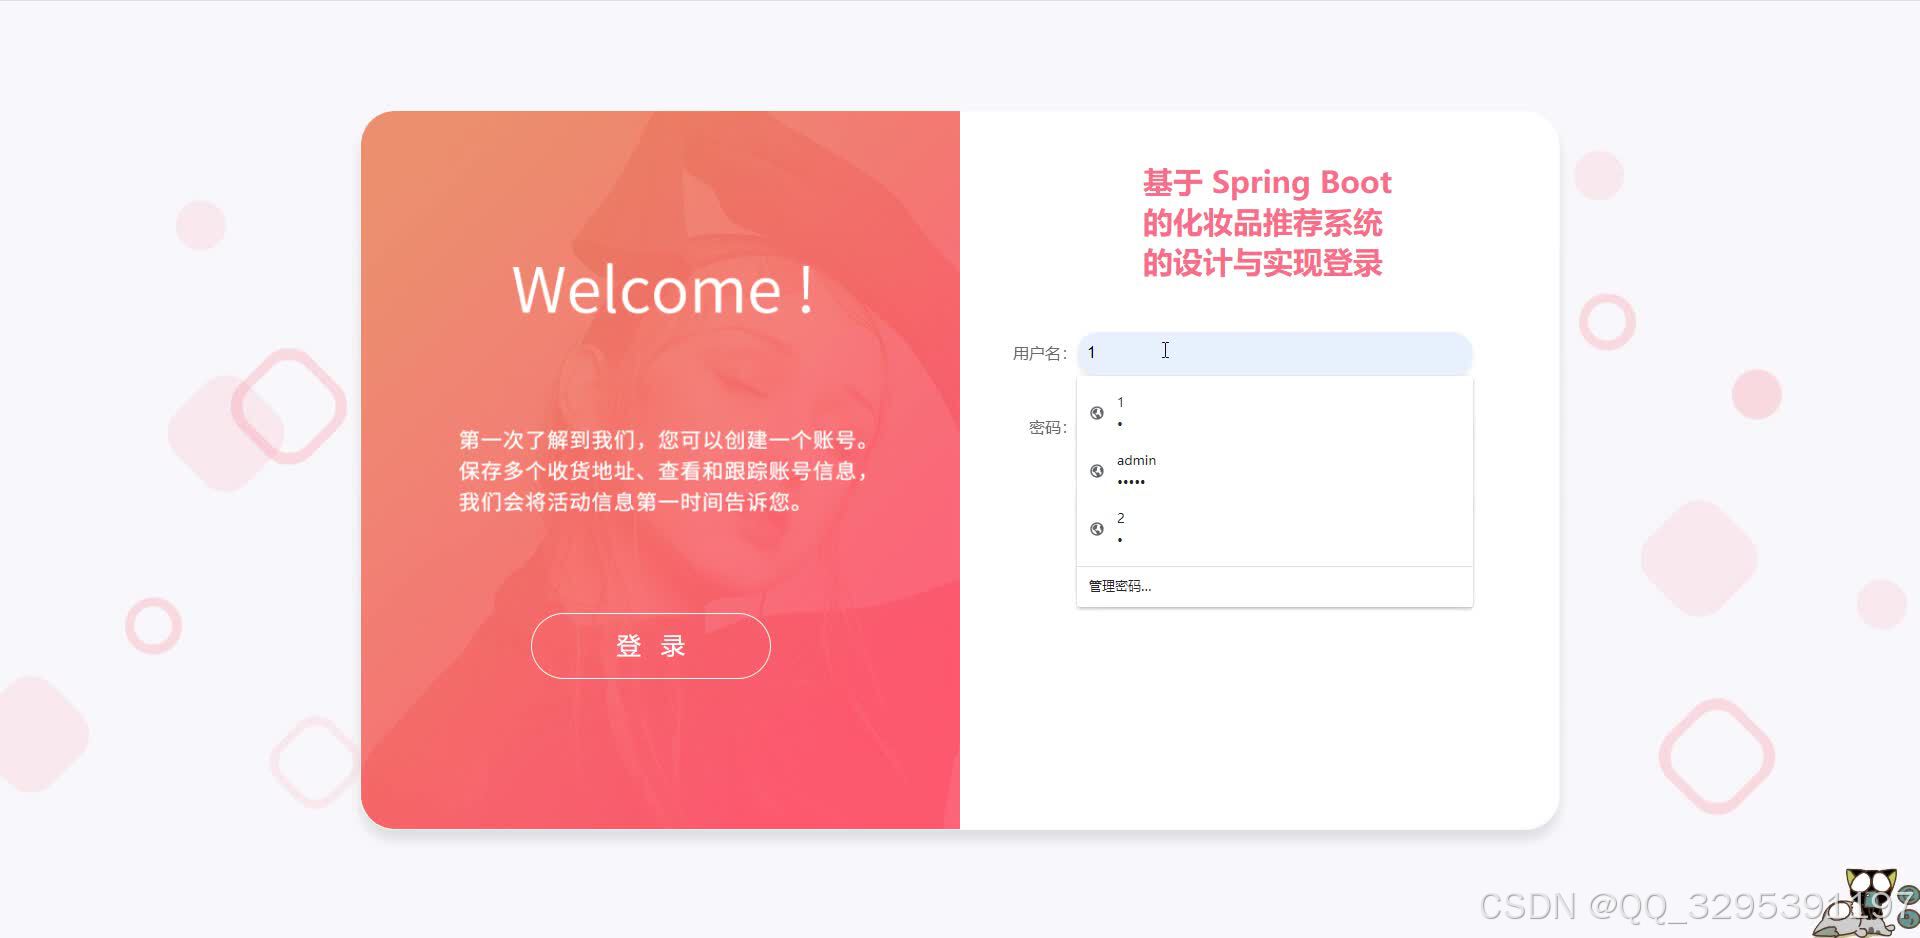The height and width of the screenshot is (938, 1920).
Task: Click the 密码: label
Action: click(1048, 428)
